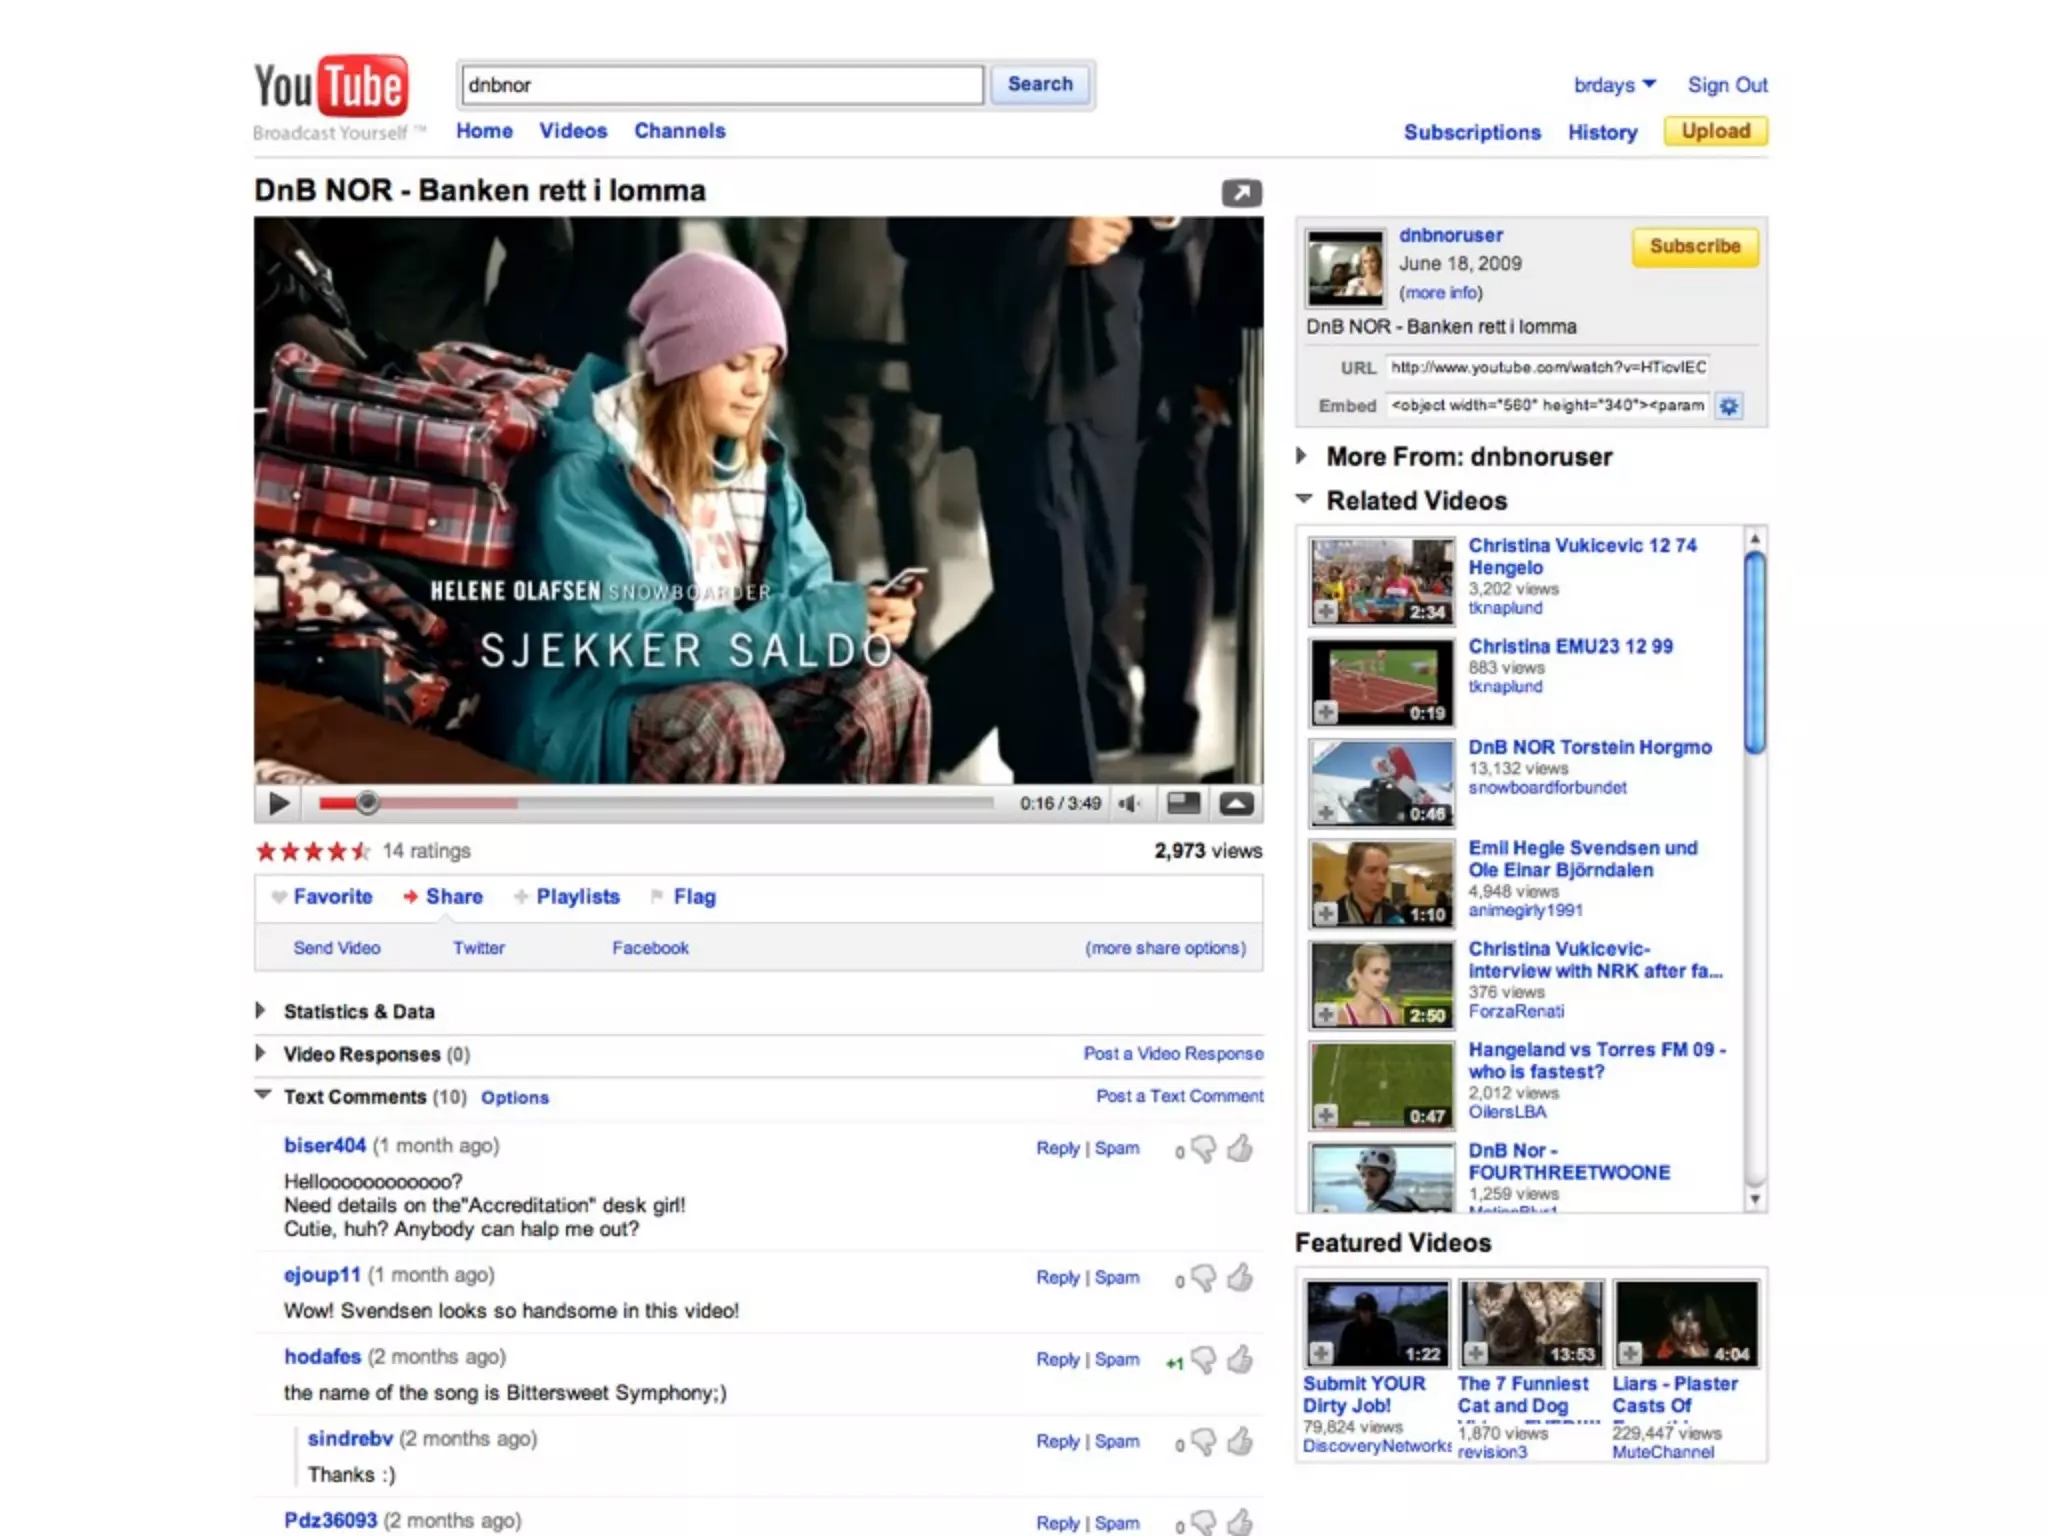Click the Post a Text Comment link
The image size is (2048, 1536).
(1179, 1096)
